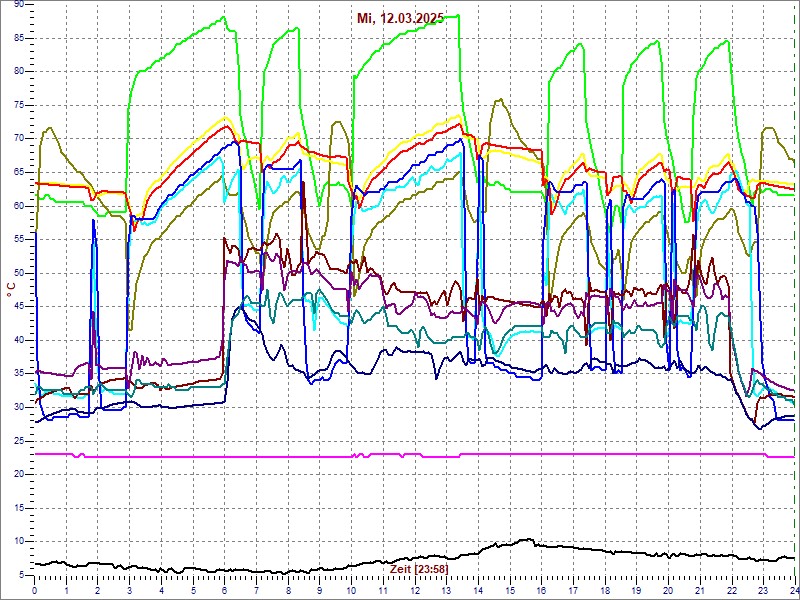Select the 90 value on the temperature axis

(x=18, y=4)
